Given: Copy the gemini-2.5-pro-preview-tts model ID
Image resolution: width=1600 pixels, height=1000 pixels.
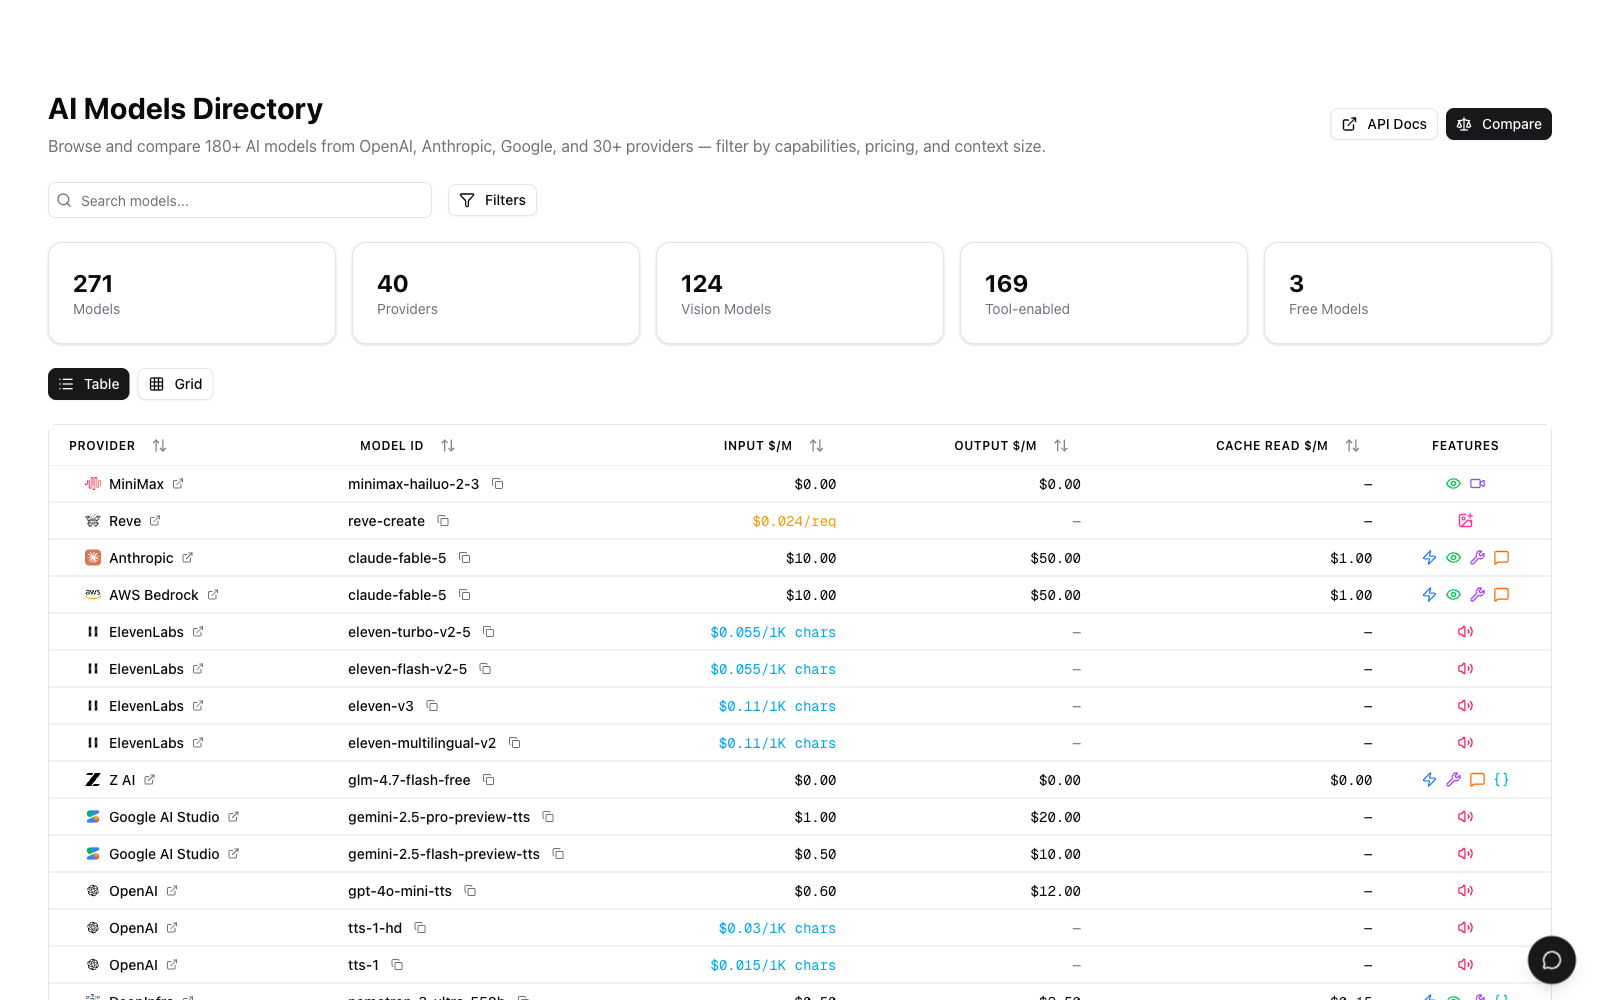Looking at the screenshot, I should pos(548,817).
